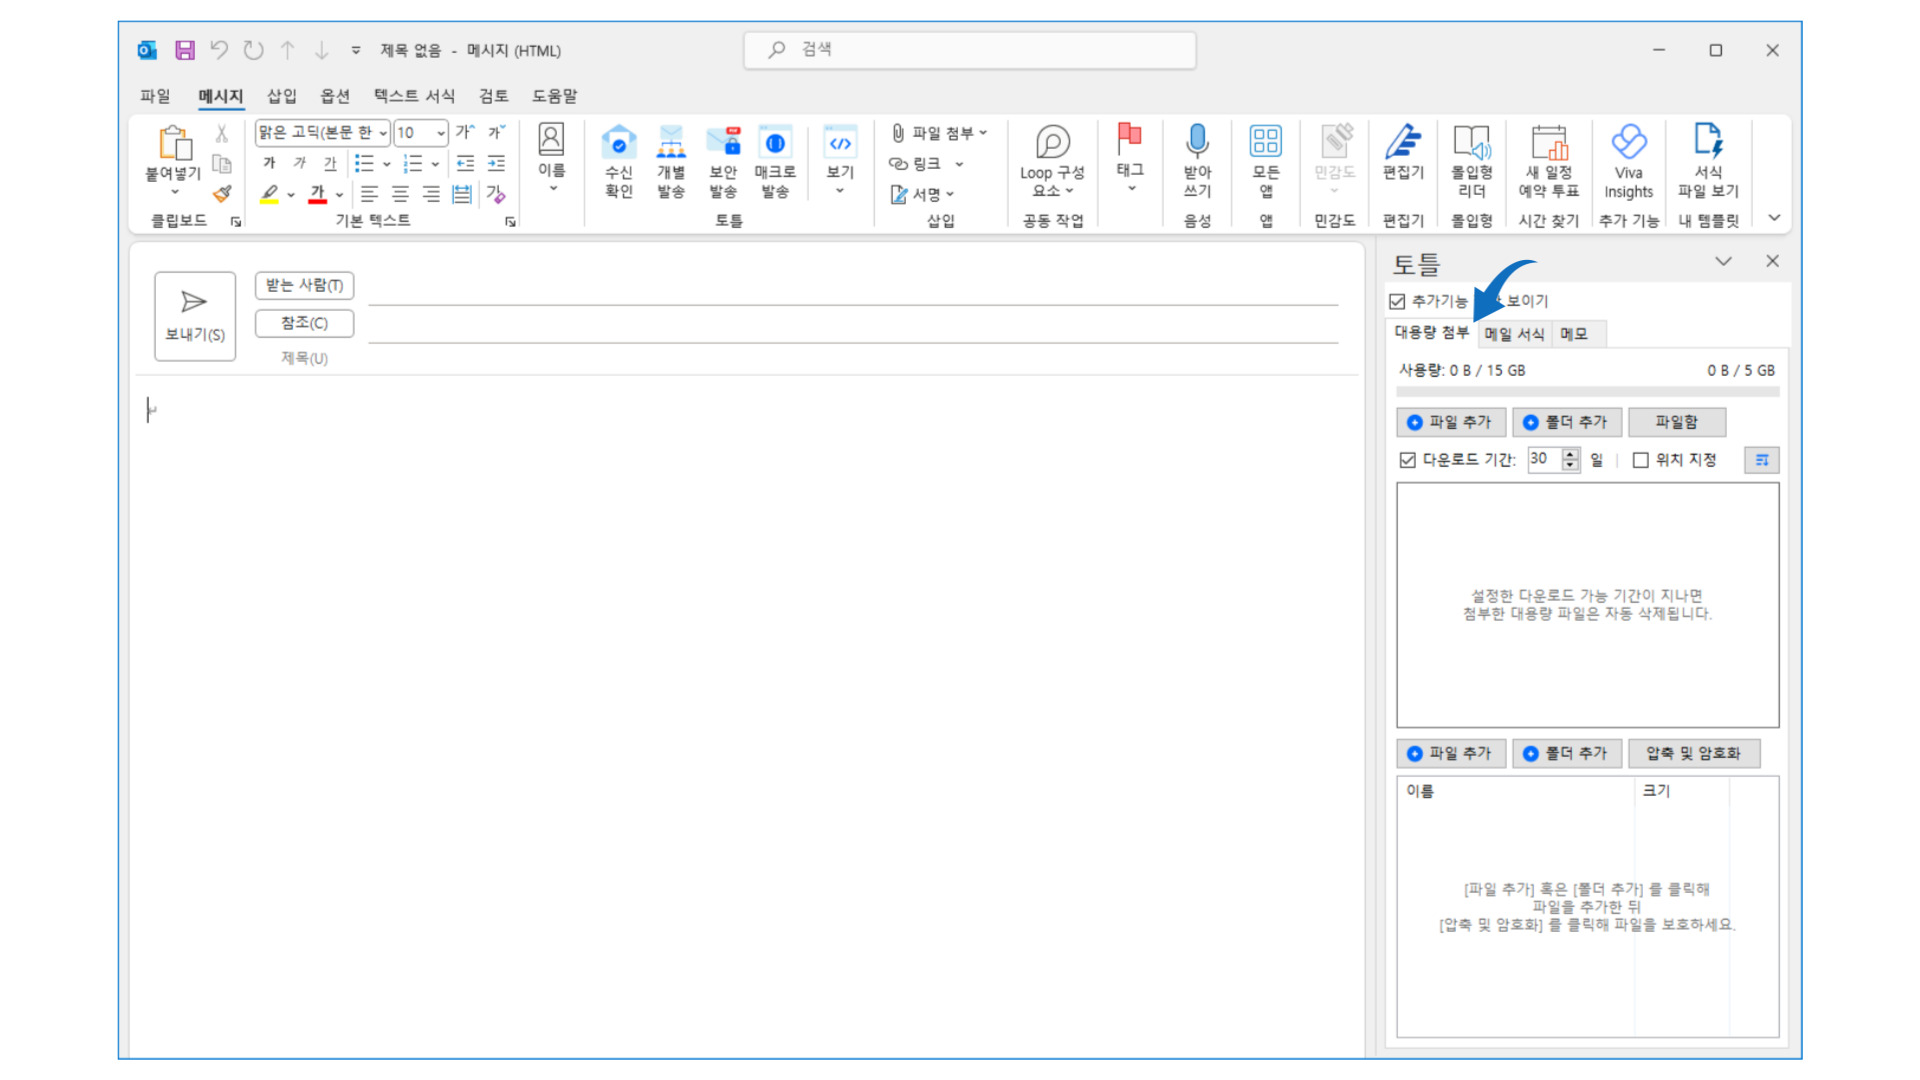
Task: Toggle the 추가기능 checkbox in the 토틀 panel
Action: 1398,301
